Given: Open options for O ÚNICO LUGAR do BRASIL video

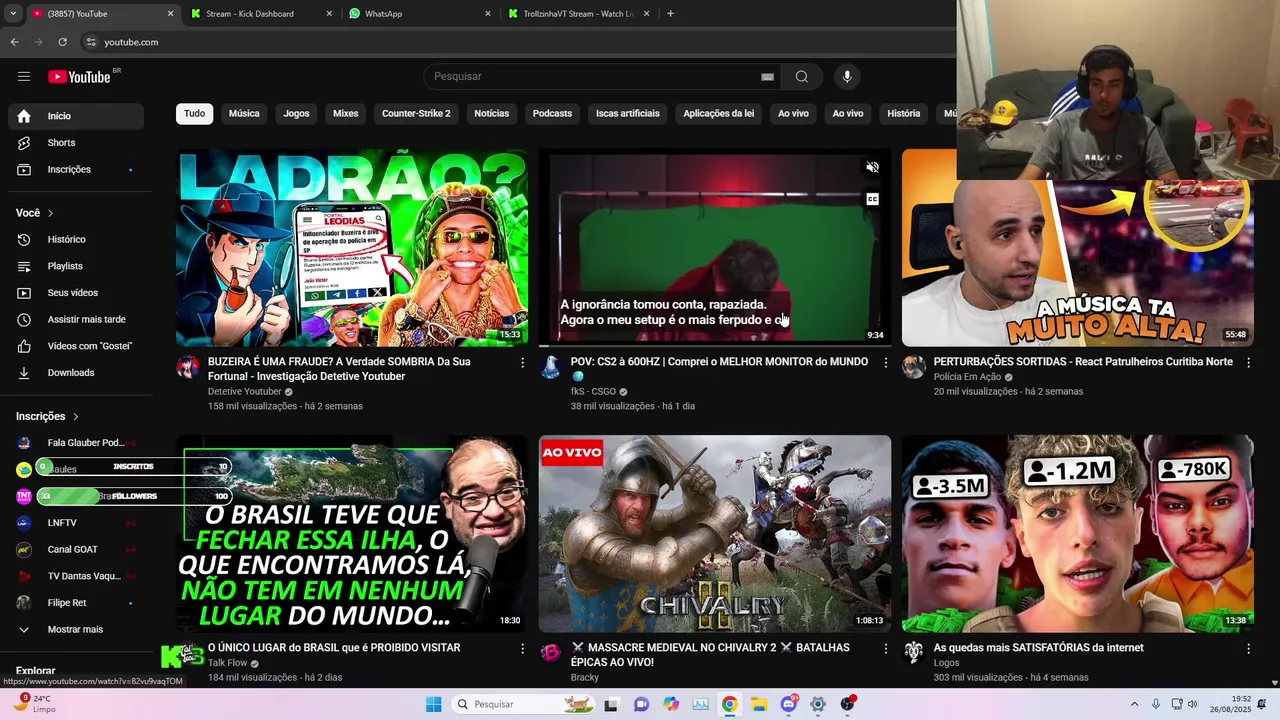Looking at the screenshot, I should pyautogui.click(x=522, y=649).
